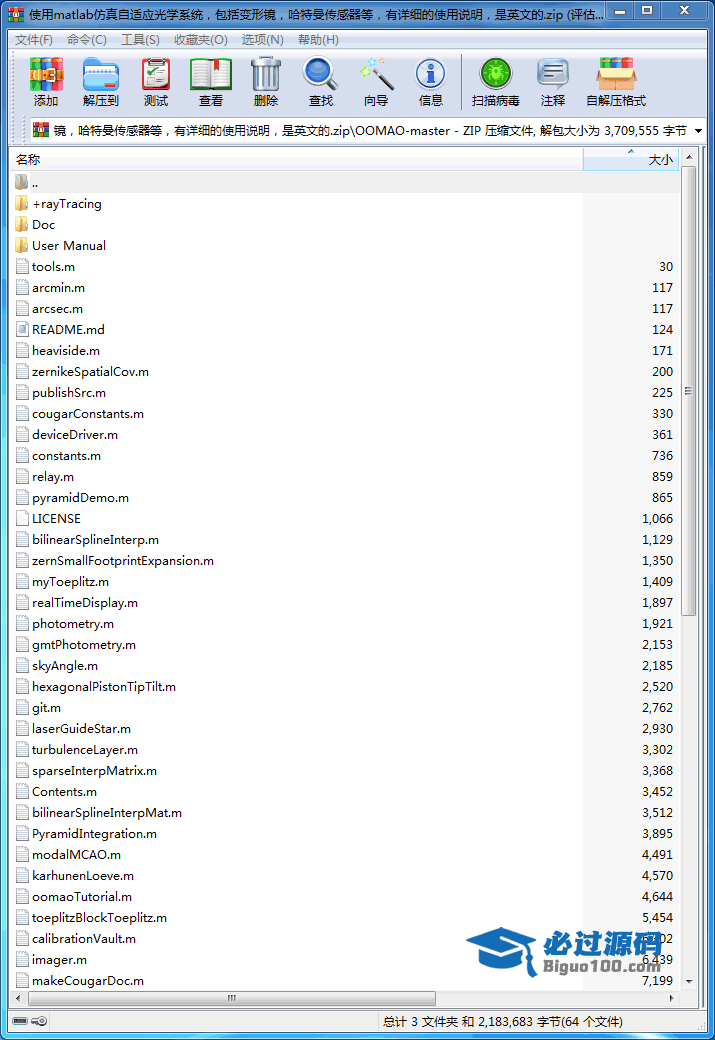Click the tools.m file icon
This screenshot has height=1040, width=715.
22,267
